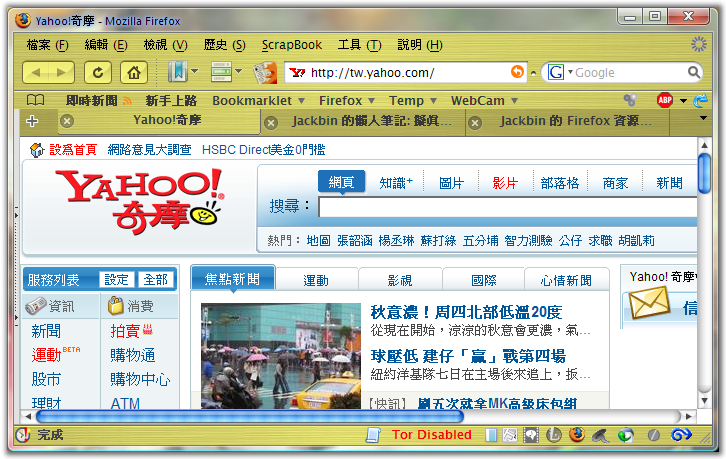Viewport: 726px width, 459px height.
Task: Click the newspaper-and-fox toolbar icon
Action: point(265,73)
